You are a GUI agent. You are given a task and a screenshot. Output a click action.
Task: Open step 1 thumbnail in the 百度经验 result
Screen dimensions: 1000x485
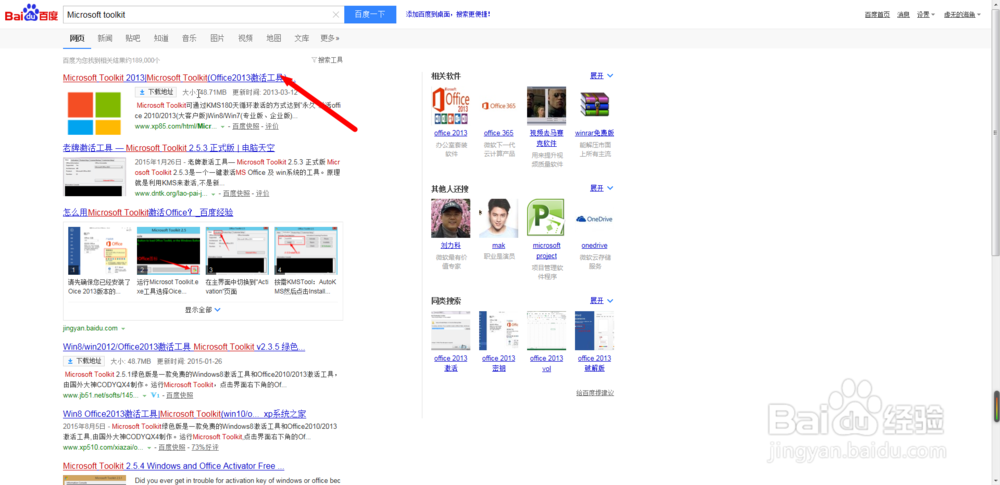click(x=97, y=251)
